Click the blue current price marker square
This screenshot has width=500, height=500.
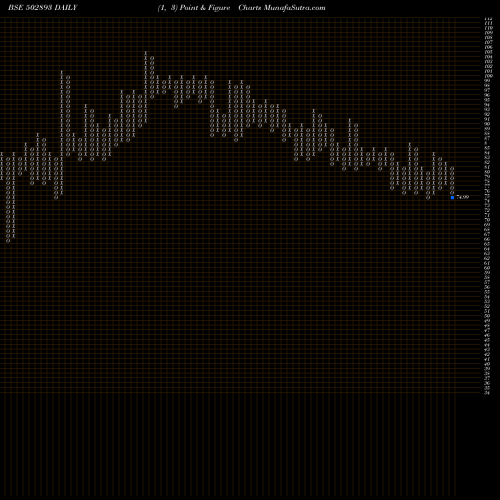pyautogui.click(x=452, y=197)
